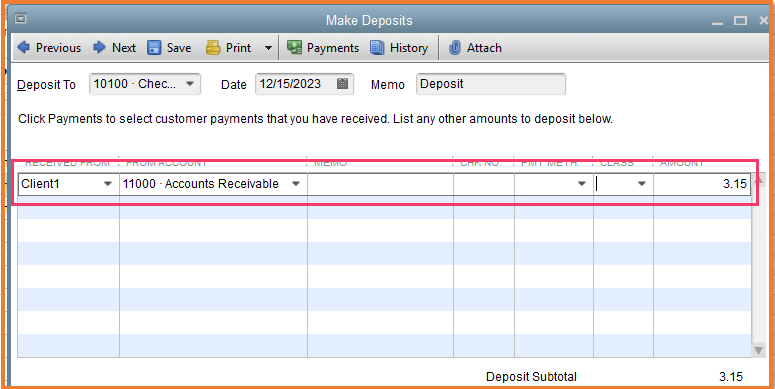Expand the Print dropdown arrow
The image size is (775, 389).
pyautogui.click(x=268, y=48)
